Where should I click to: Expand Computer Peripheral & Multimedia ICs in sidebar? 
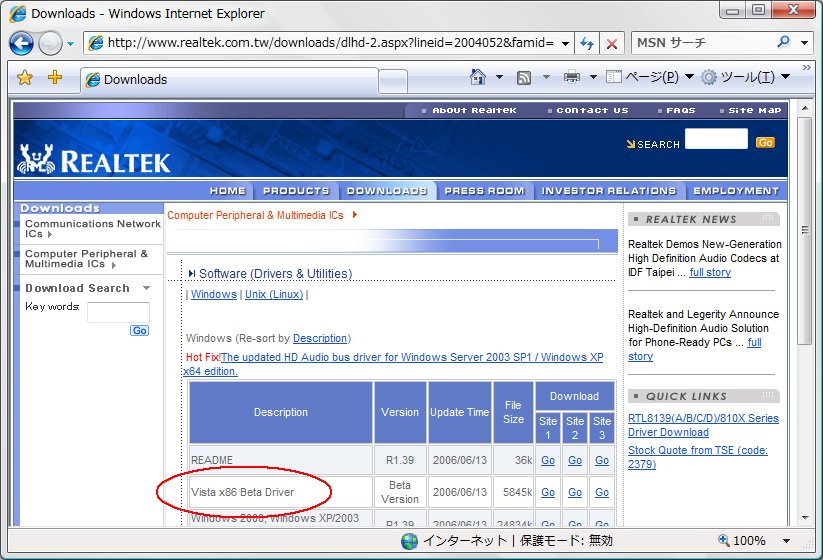tap(87, 259)
